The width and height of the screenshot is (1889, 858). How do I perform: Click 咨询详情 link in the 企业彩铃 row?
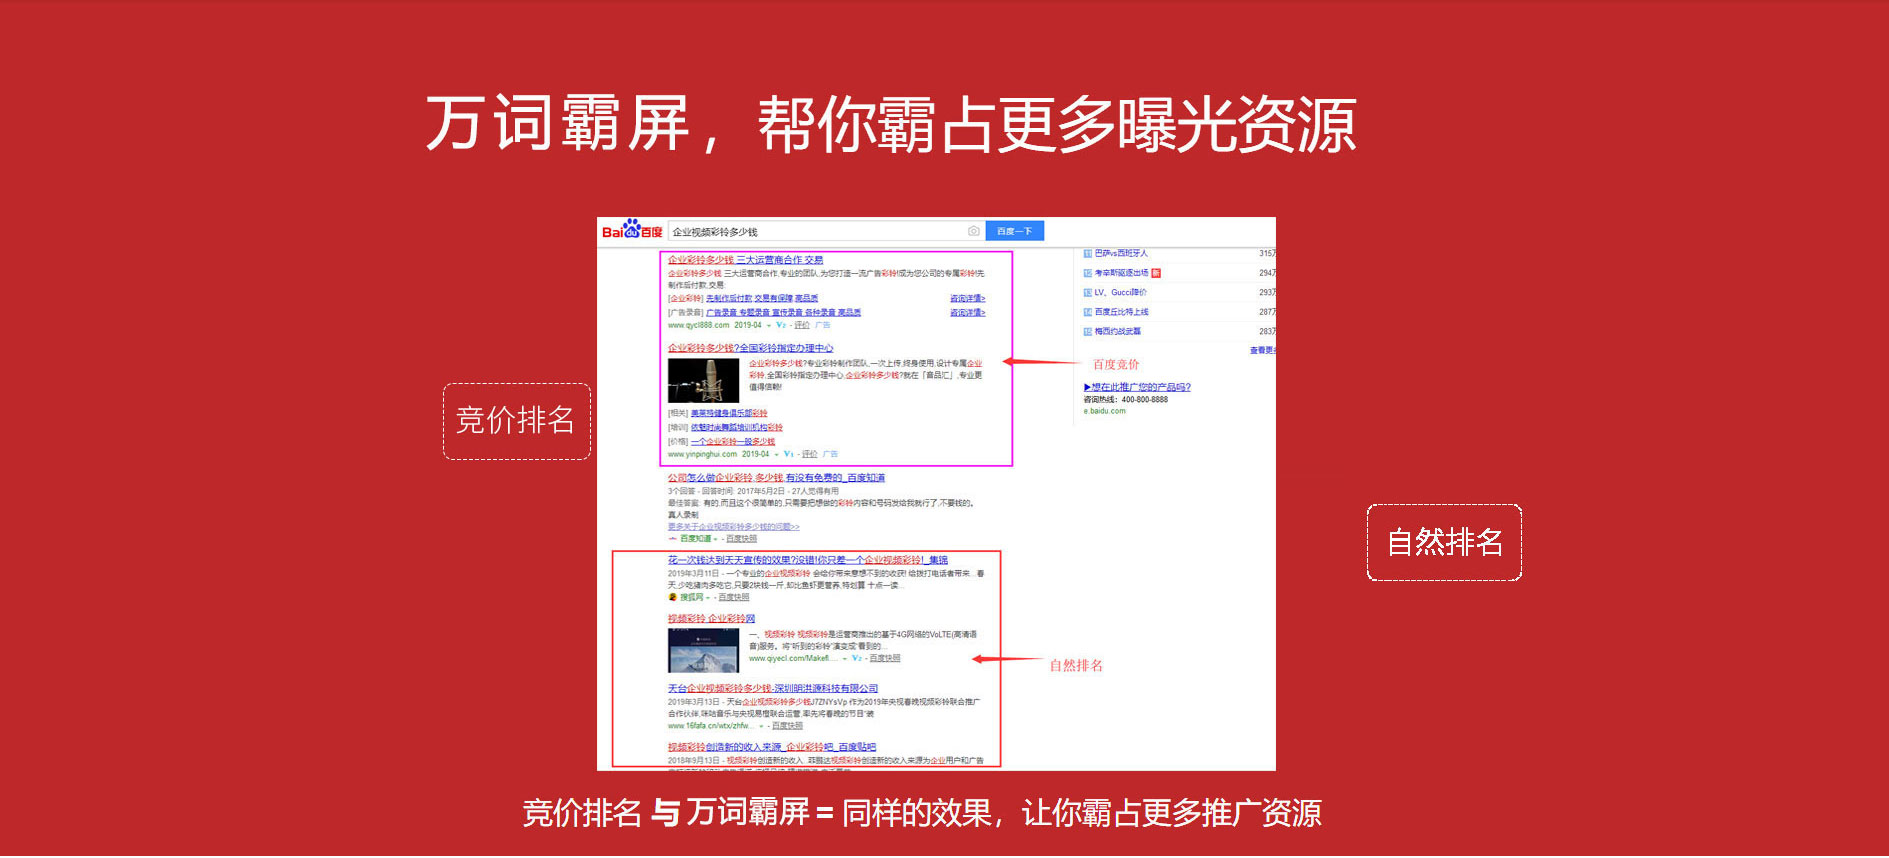[x=967, y=298]
